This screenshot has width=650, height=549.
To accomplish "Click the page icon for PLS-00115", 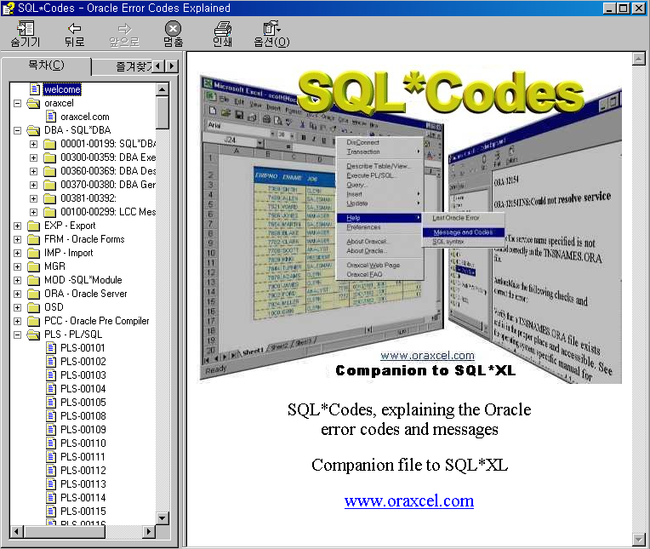I will point(51,511).
